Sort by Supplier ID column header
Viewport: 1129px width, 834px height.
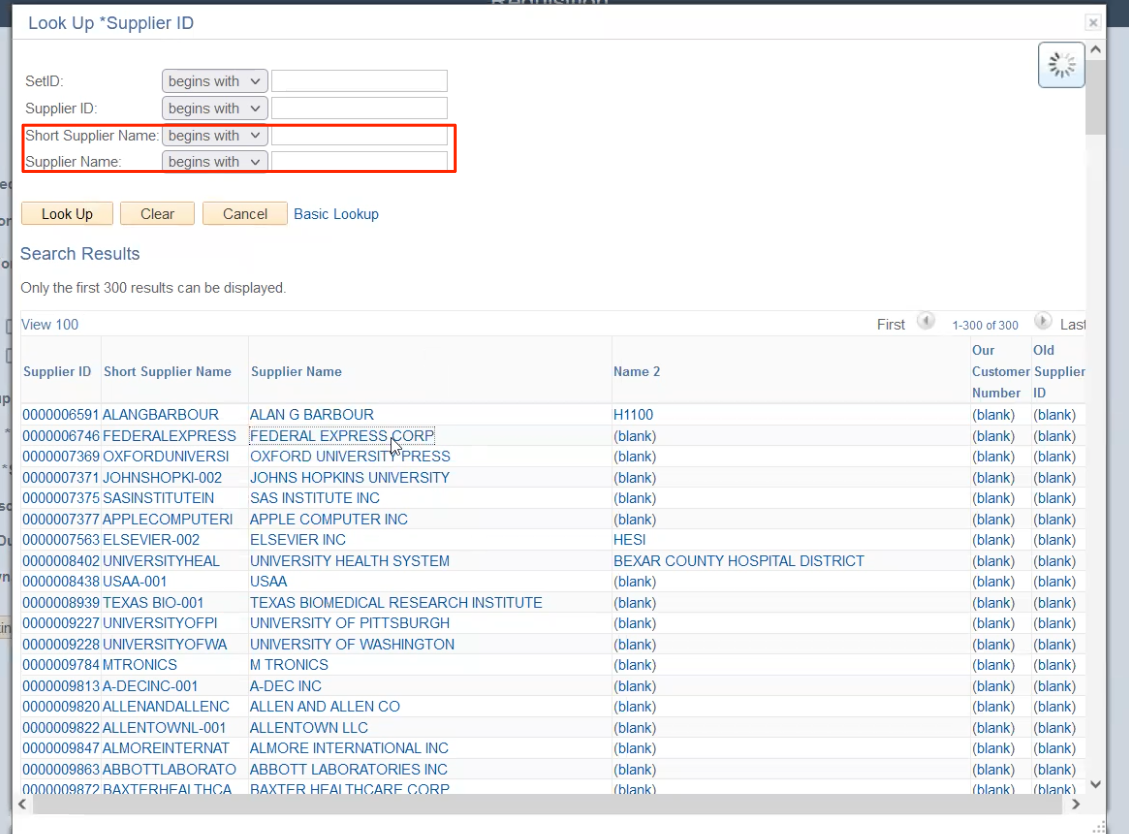(x=57, y=372)
